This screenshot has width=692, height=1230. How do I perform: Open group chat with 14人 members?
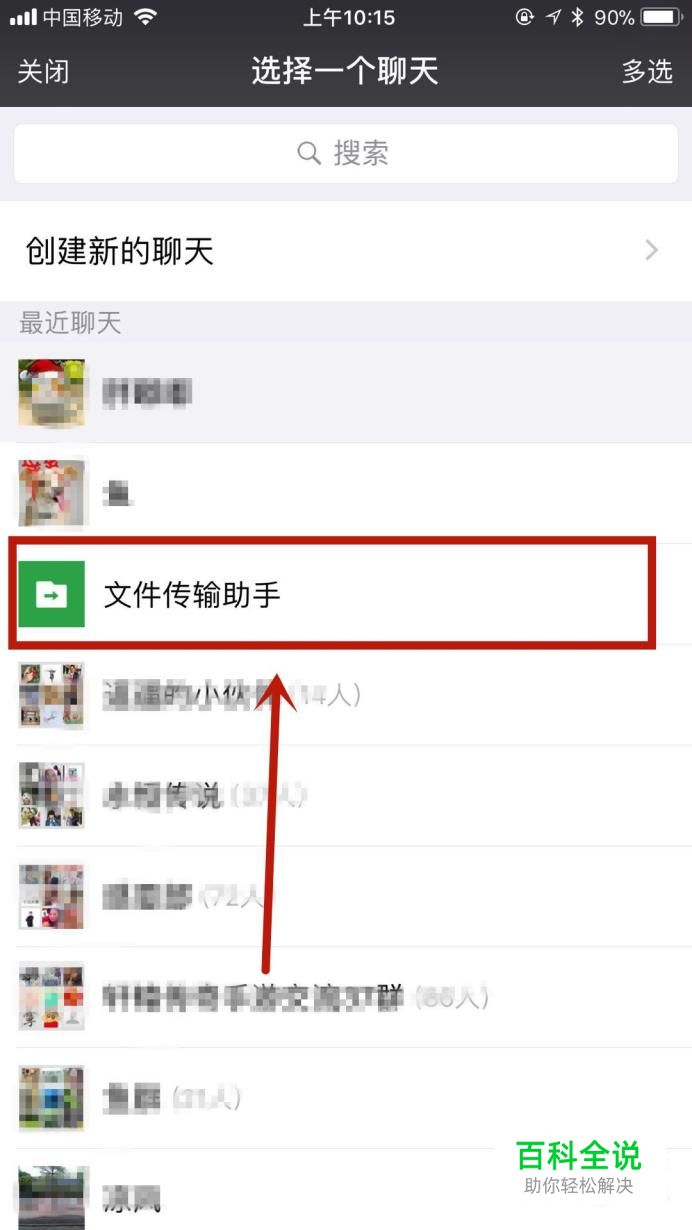(346, 695)
